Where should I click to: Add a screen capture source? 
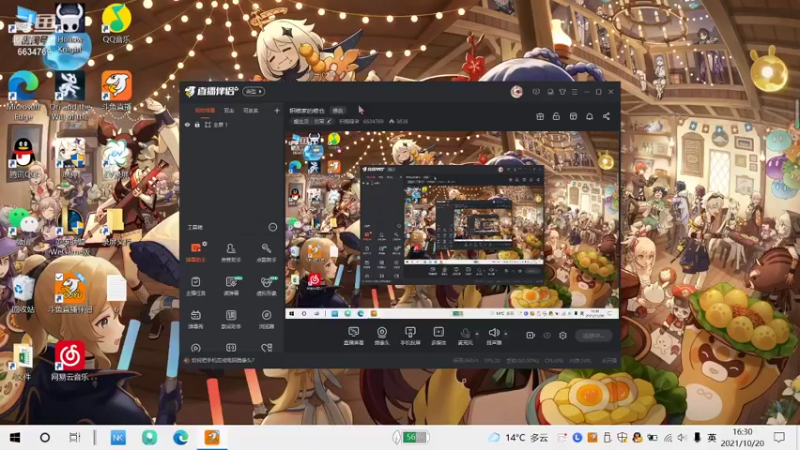pyautogui.click(x=354, y=336)
